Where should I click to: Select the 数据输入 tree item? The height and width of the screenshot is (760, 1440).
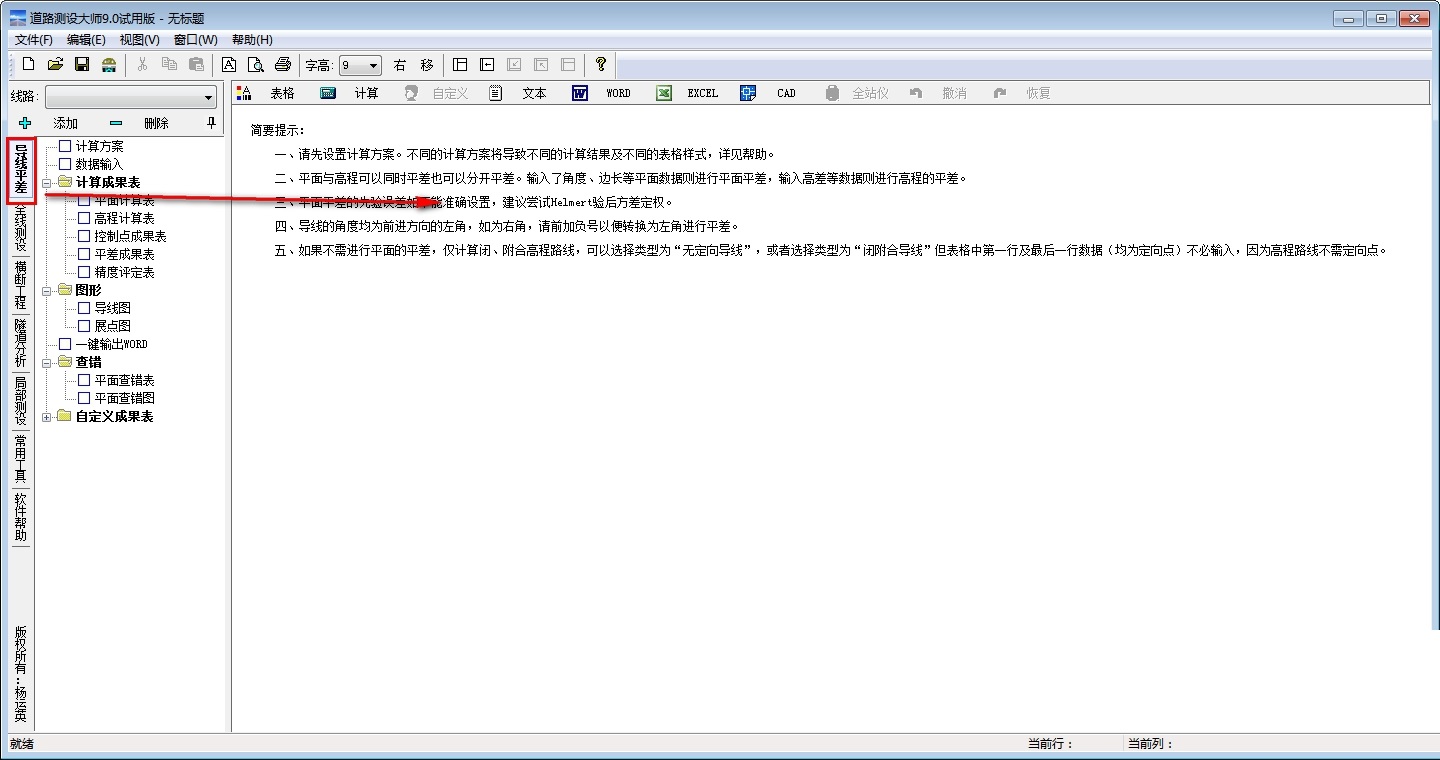(x=99, y=164)
